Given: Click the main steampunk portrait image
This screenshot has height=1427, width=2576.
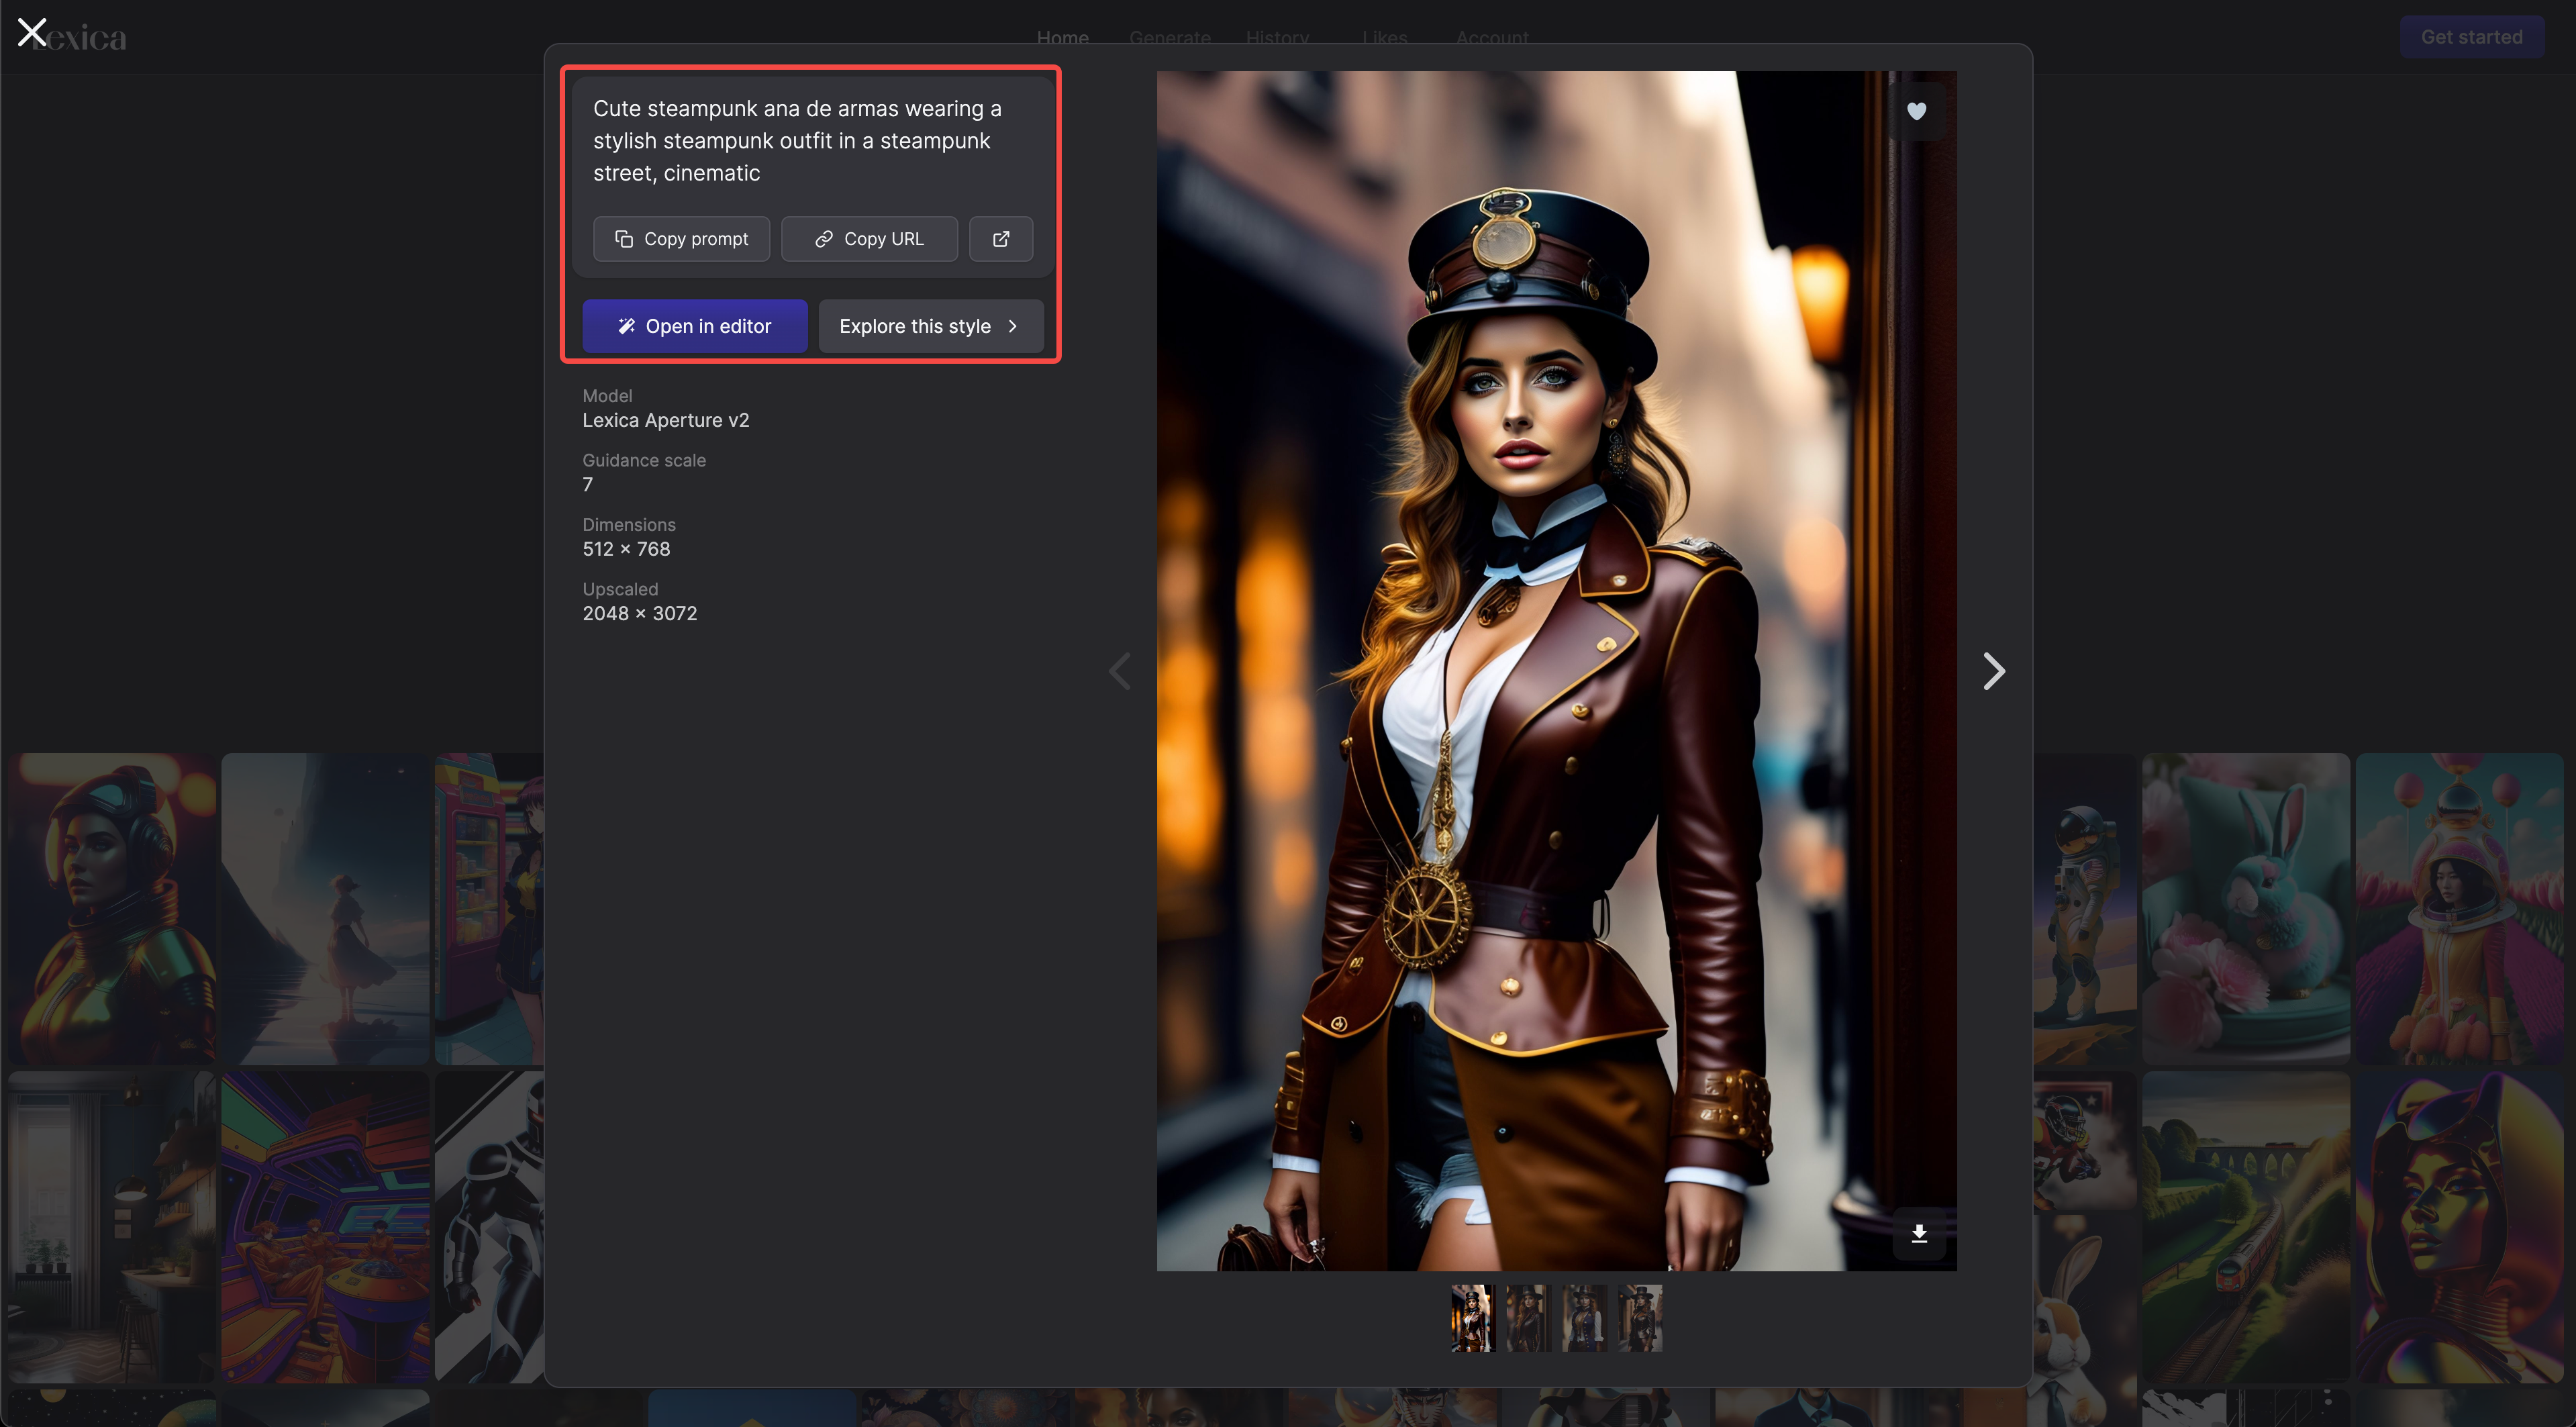Looking at the screenshot, I should pos(1556,670).
